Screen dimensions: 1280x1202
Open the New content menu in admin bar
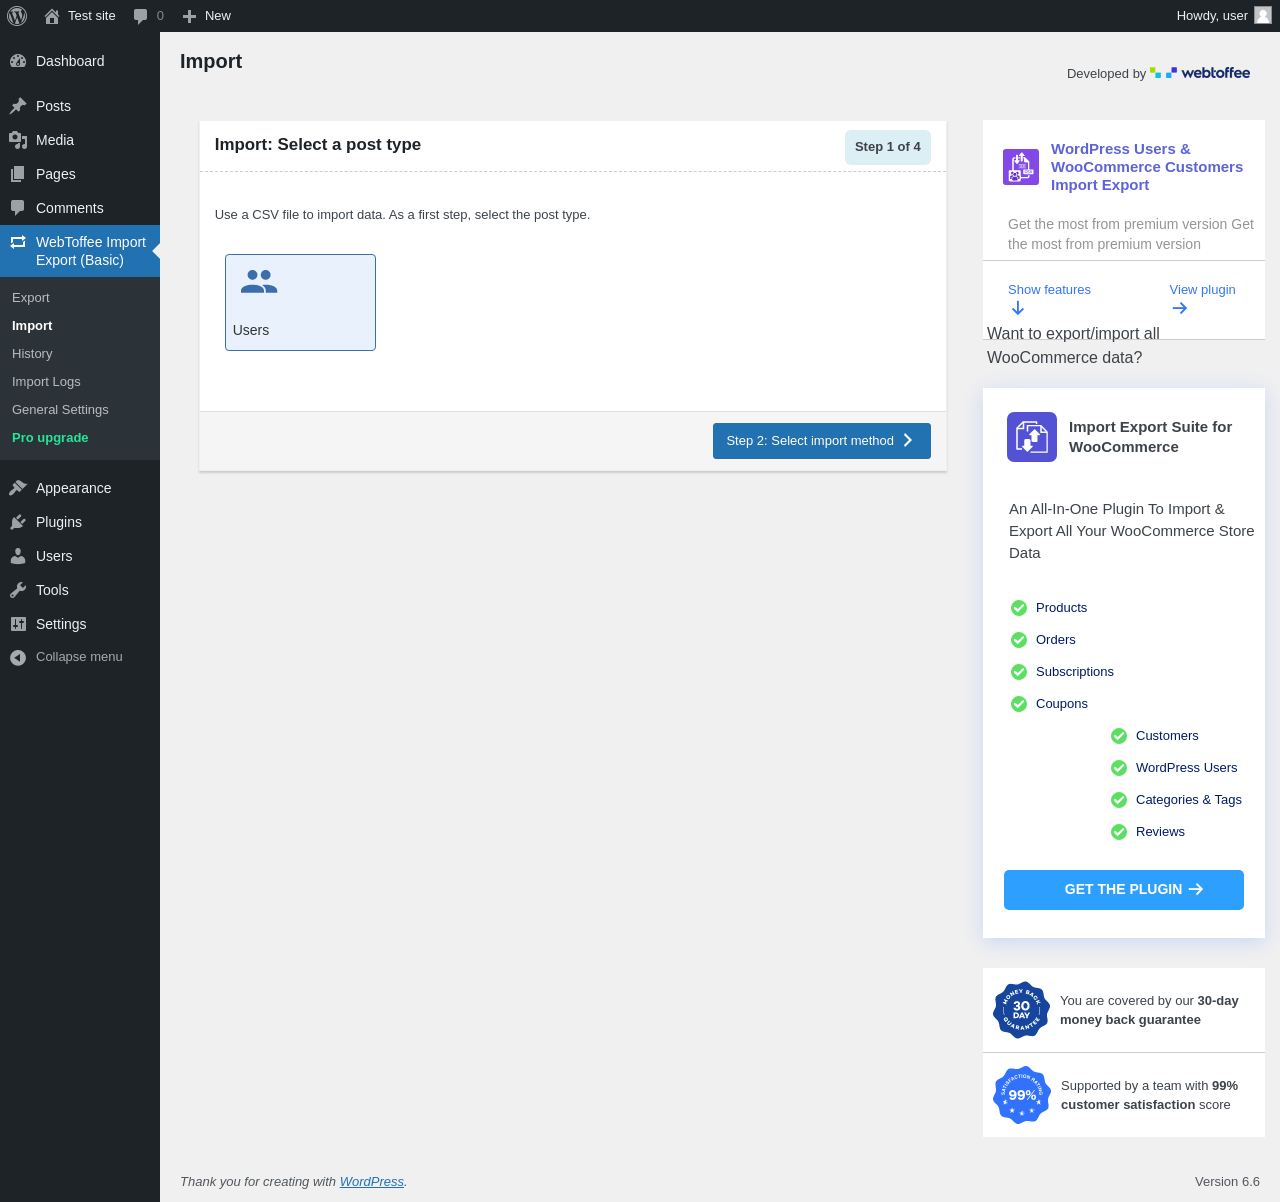[207, 16]
